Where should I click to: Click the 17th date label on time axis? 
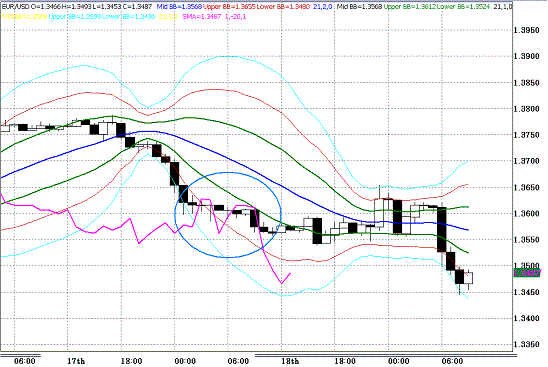[x=76, y=361]
